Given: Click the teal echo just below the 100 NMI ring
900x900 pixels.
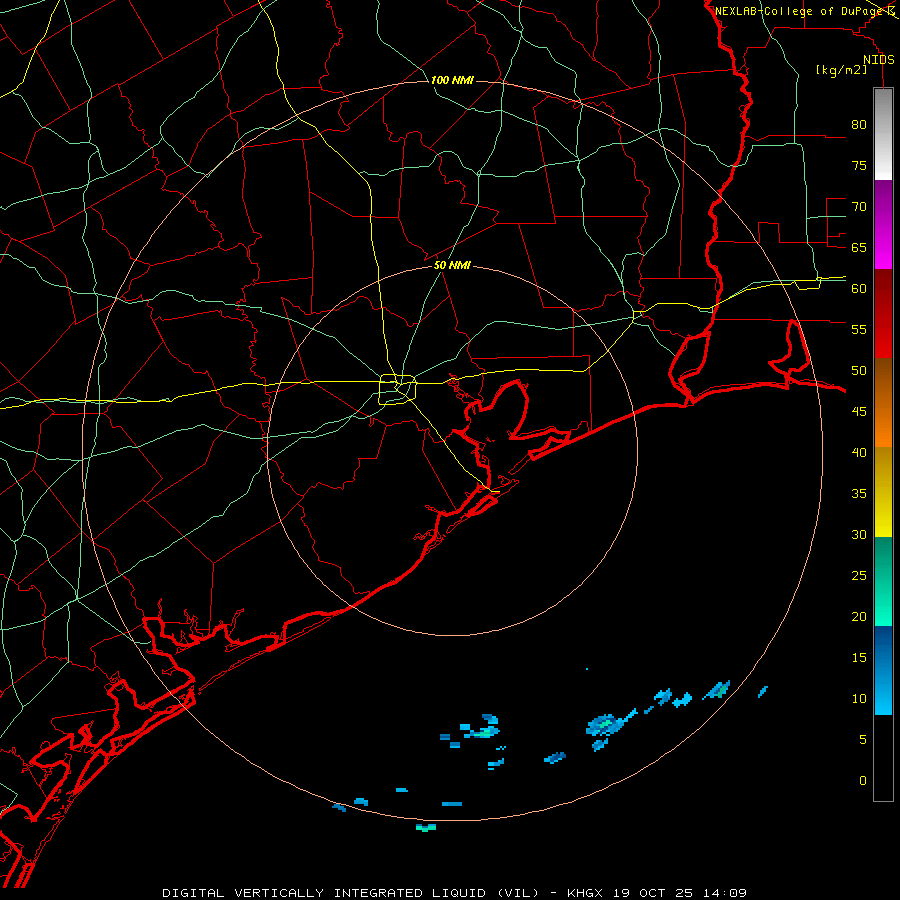Looking at the screenshot, I should click(426, 828).
